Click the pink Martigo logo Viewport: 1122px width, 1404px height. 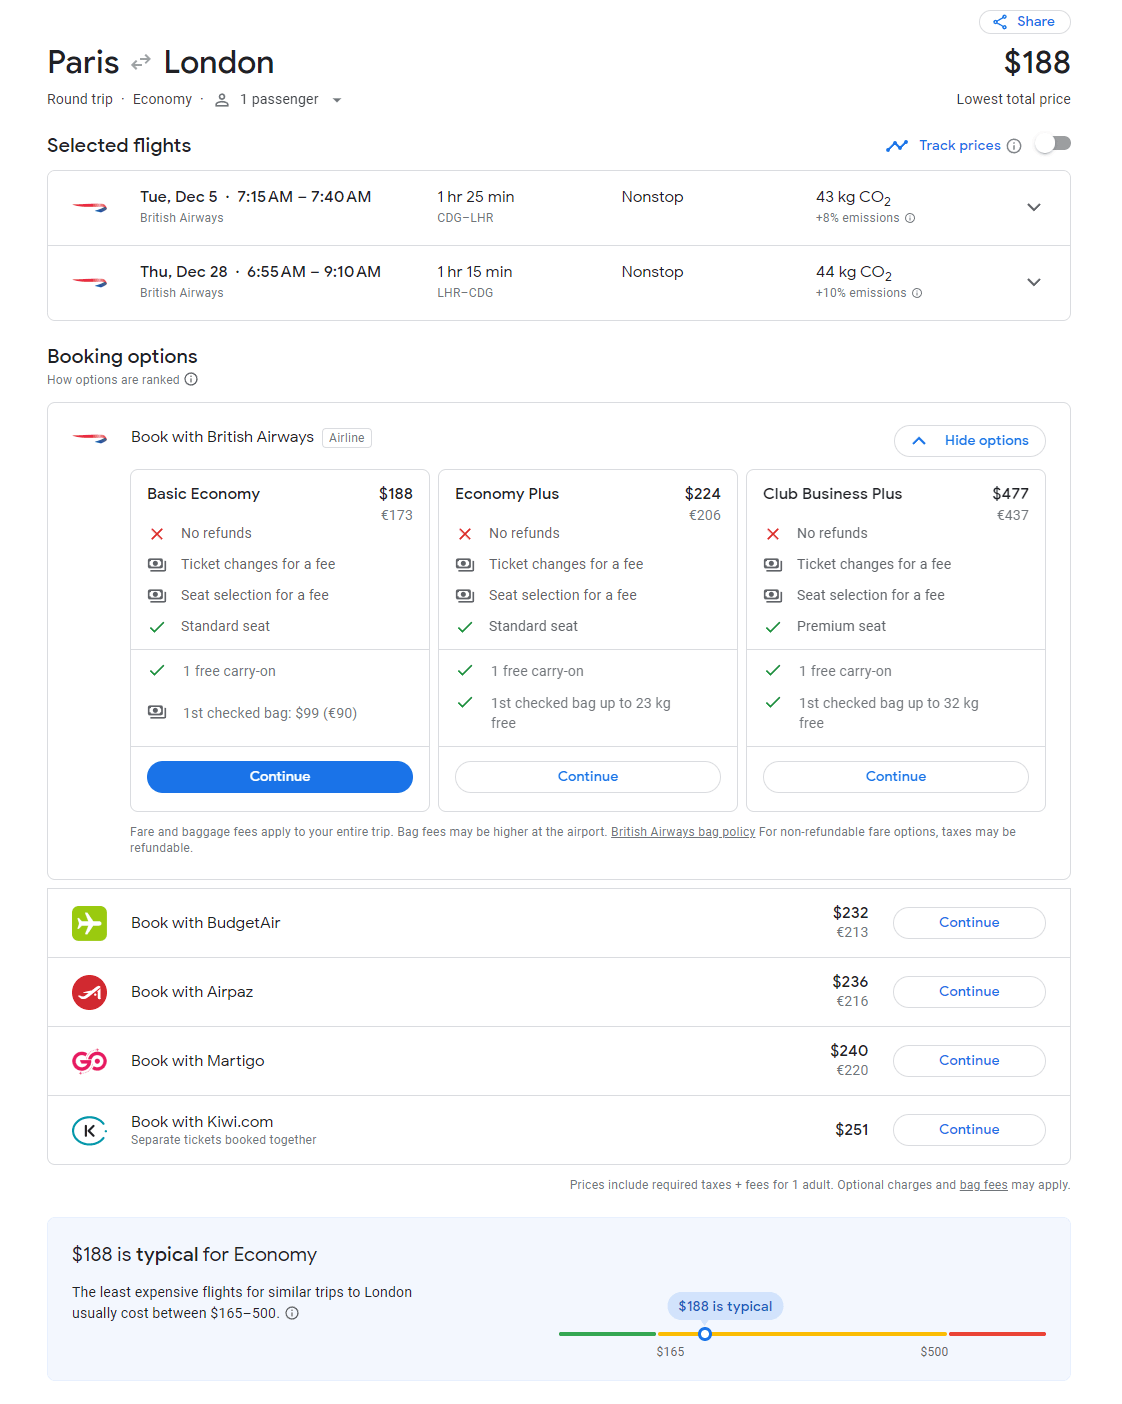pyautogui.click(x=89, y=1061)
